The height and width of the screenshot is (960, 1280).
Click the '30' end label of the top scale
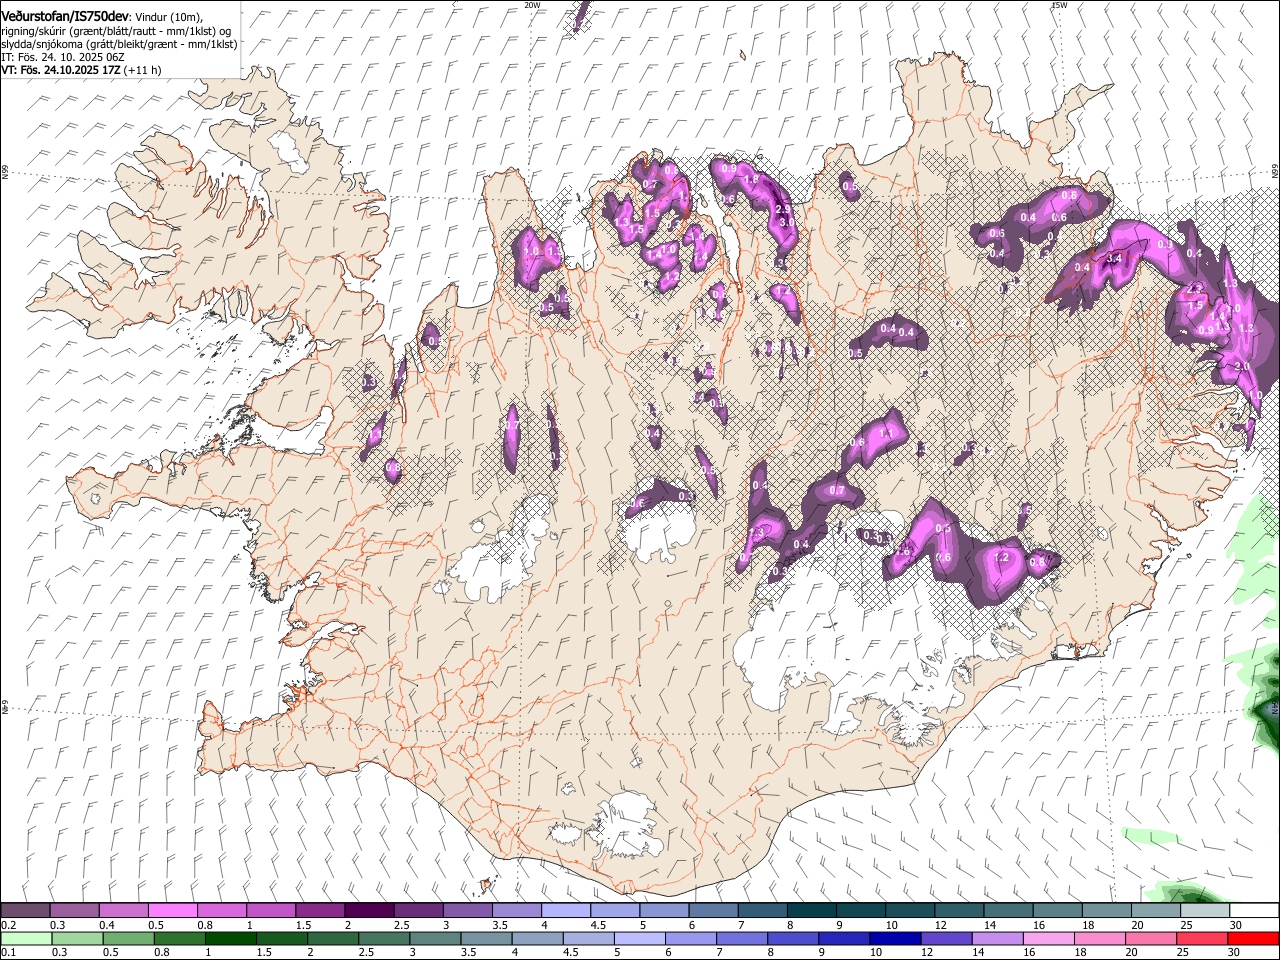click(1236, 925)
